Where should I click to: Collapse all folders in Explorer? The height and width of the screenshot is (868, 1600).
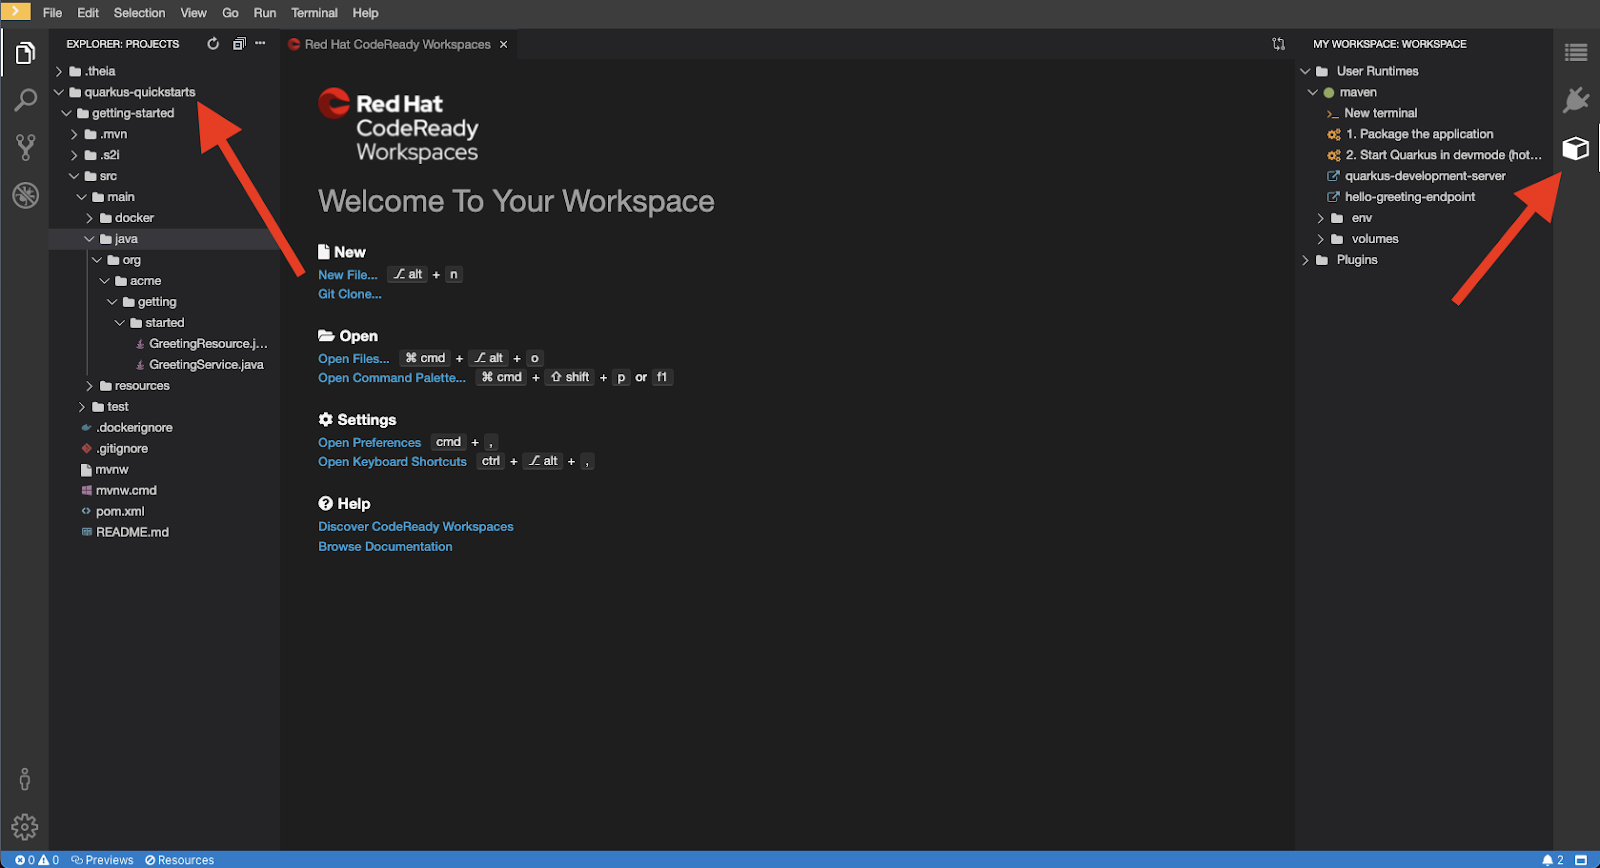click(x=239, y=44)
